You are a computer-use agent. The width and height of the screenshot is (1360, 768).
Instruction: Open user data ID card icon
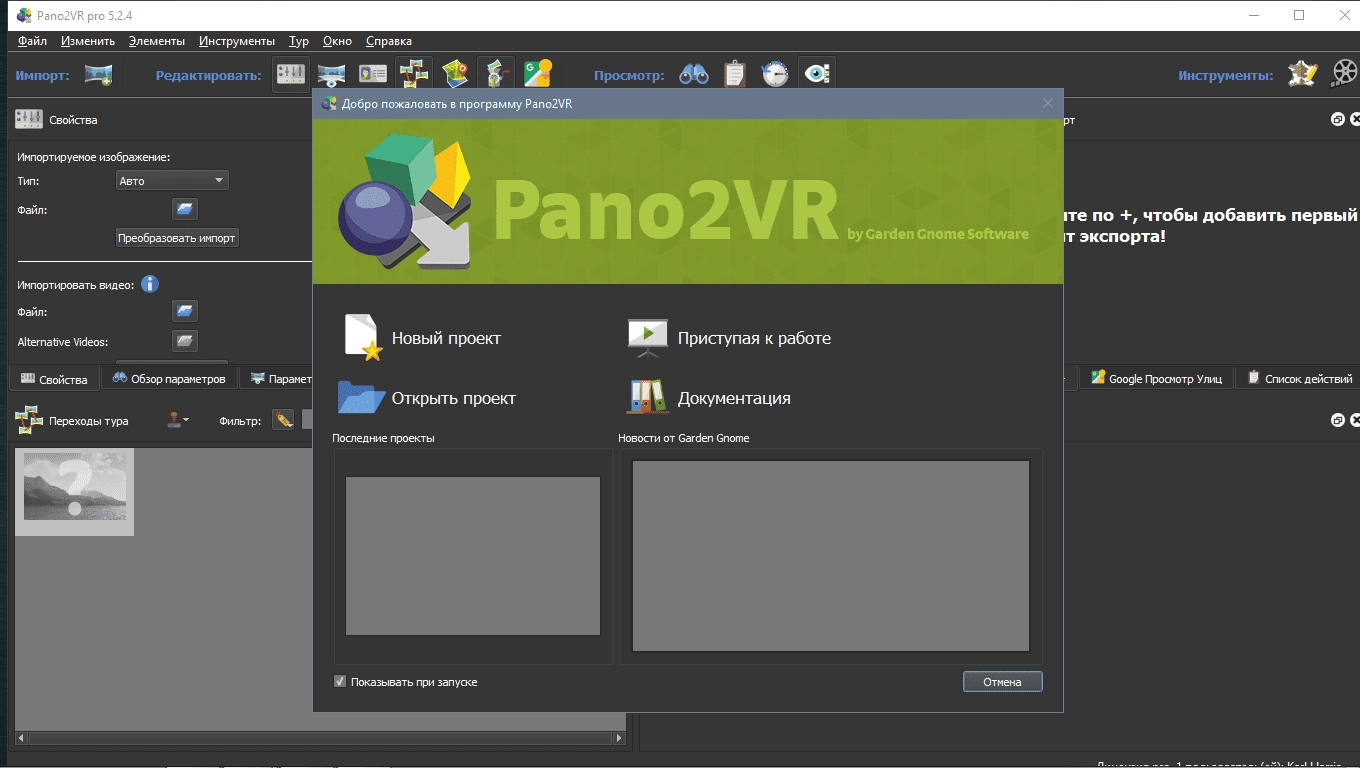372,74
